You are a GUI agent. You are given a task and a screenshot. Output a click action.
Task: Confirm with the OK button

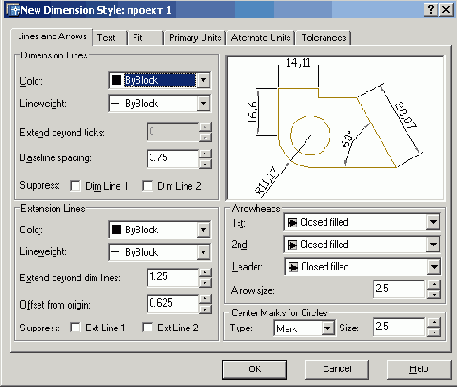click(254, 369)
